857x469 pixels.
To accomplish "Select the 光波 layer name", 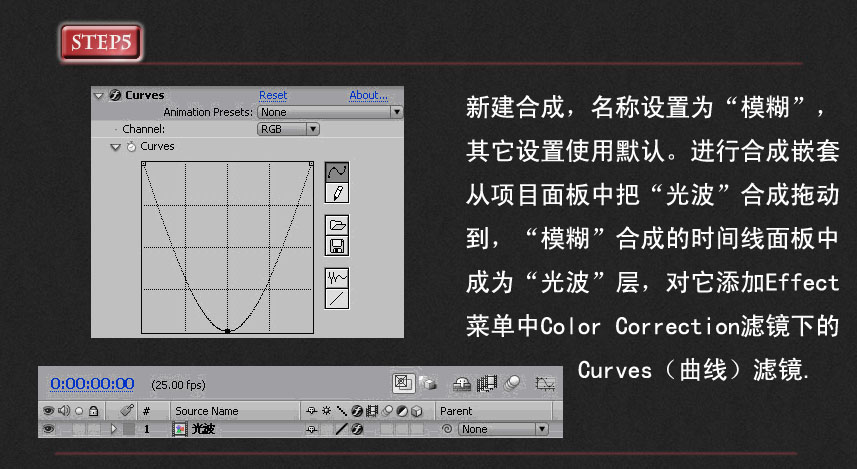I will coord(203,429).
